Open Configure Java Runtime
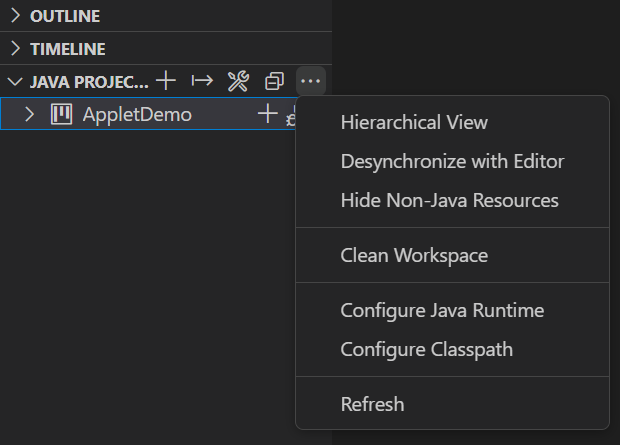Screen dimensions: 620x445 [x=442, y=310]
